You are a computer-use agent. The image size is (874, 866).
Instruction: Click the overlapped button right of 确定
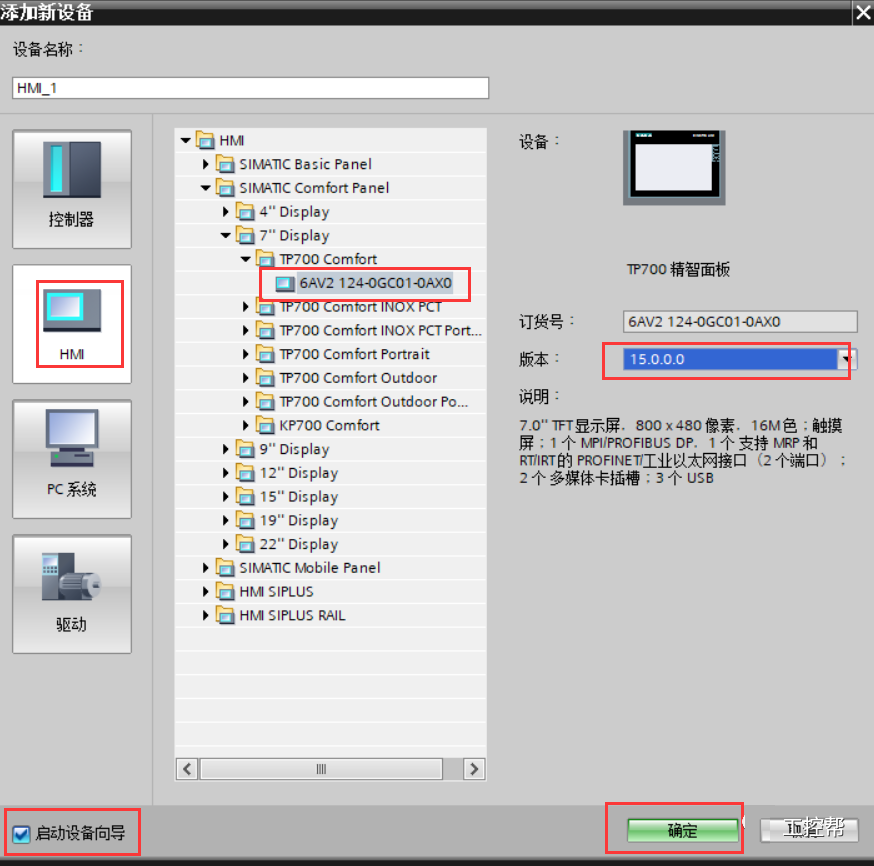809,830
